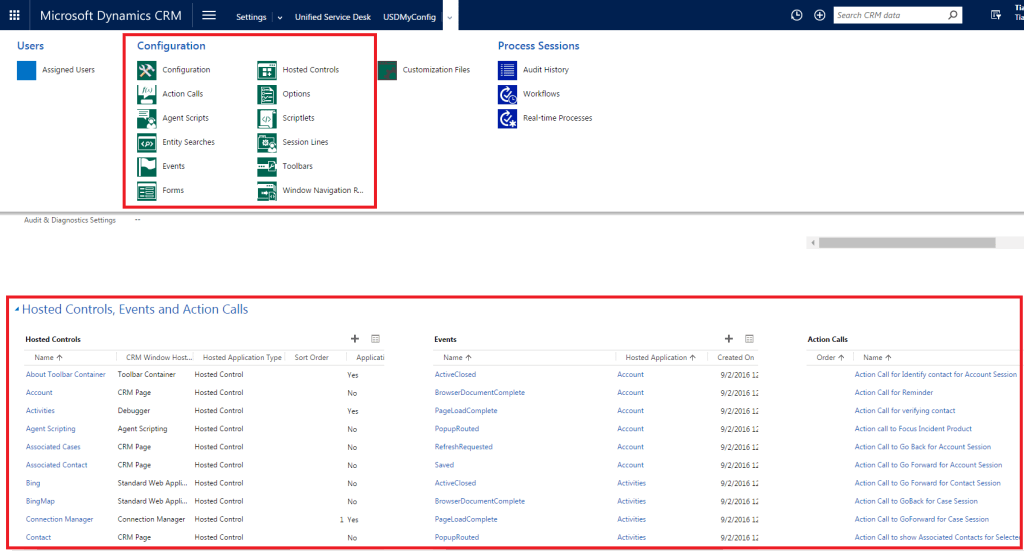
Task: Click the search magnifier icon
Action: click(x=953, y=15)
